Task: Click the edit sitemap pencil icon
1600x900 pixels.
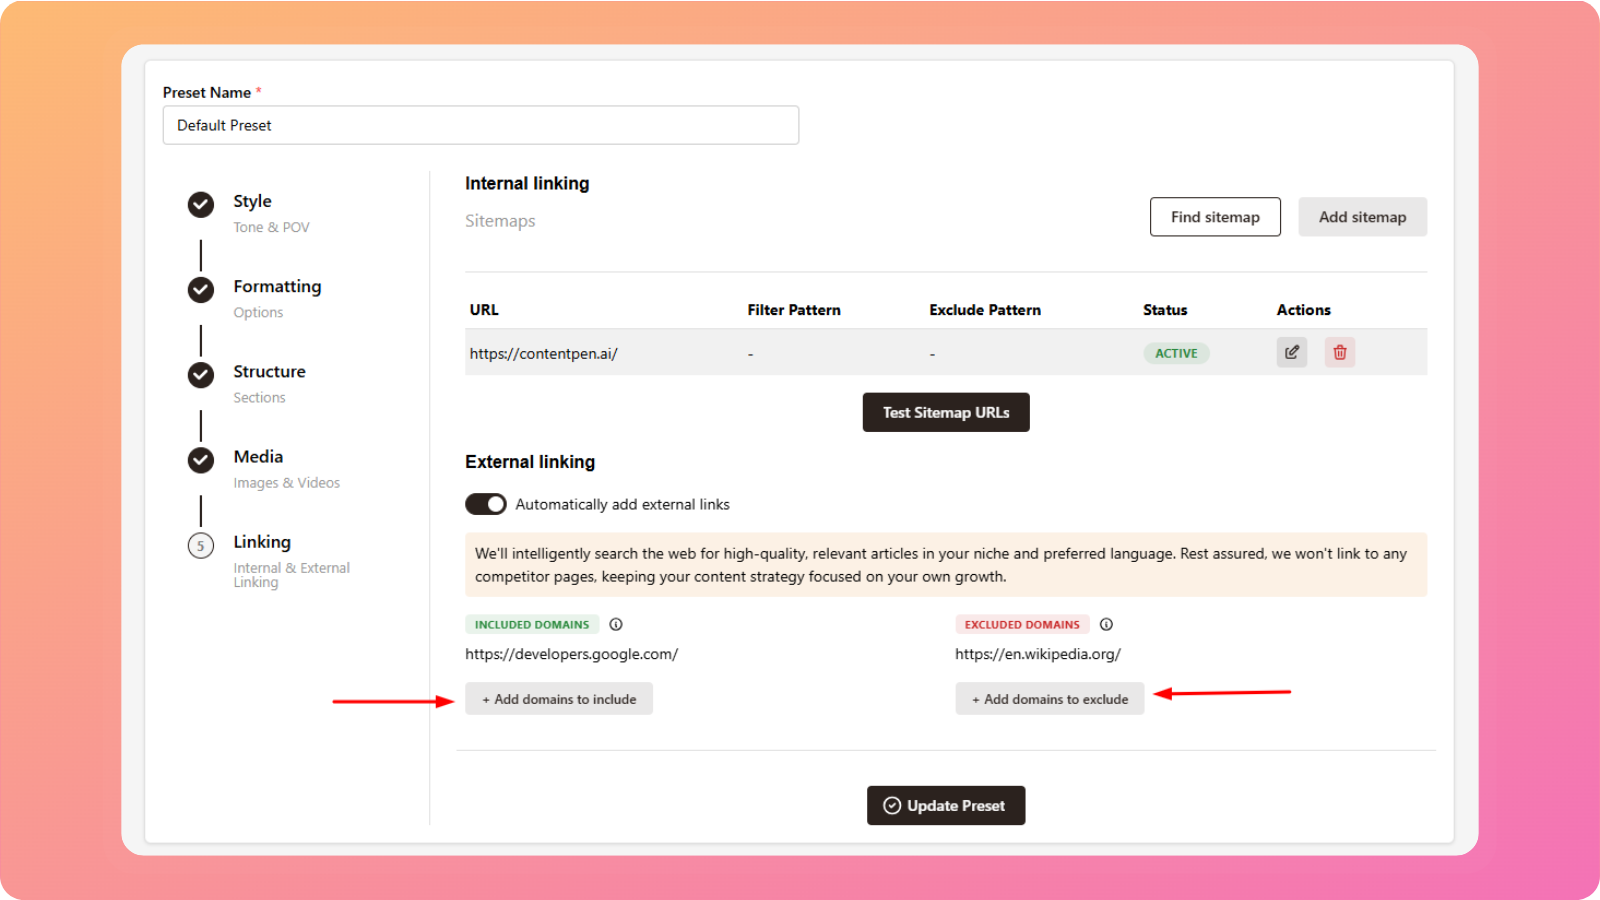Action: click(x=1291, y=352)
